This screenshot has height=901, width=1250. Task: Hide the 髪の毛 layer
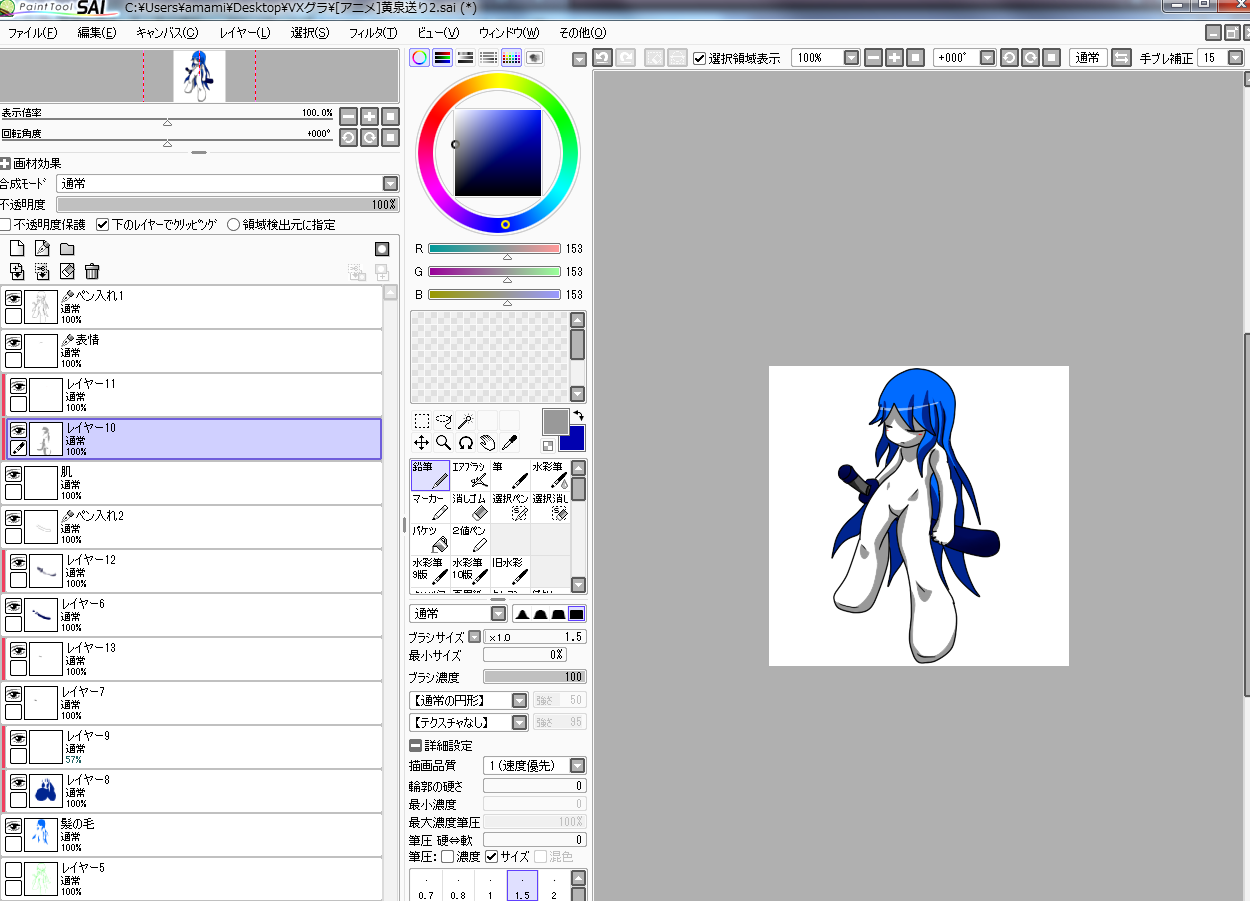(14, 827)
